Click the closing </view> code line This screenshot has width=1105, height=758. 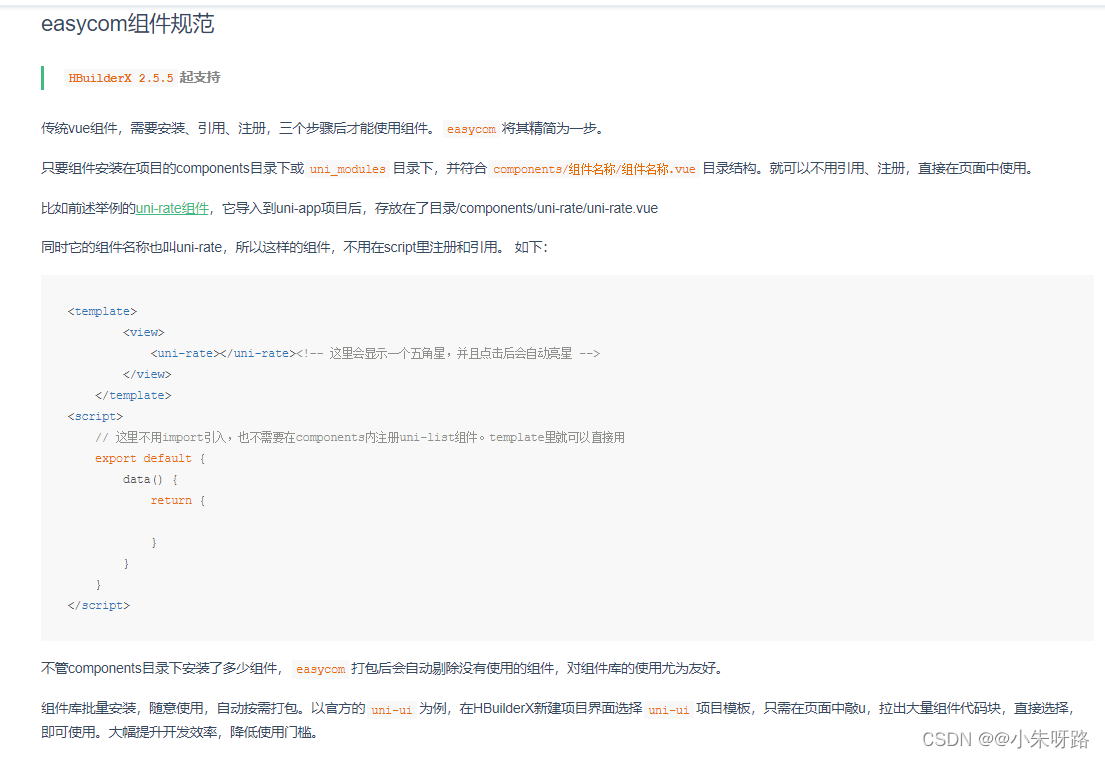147,374
